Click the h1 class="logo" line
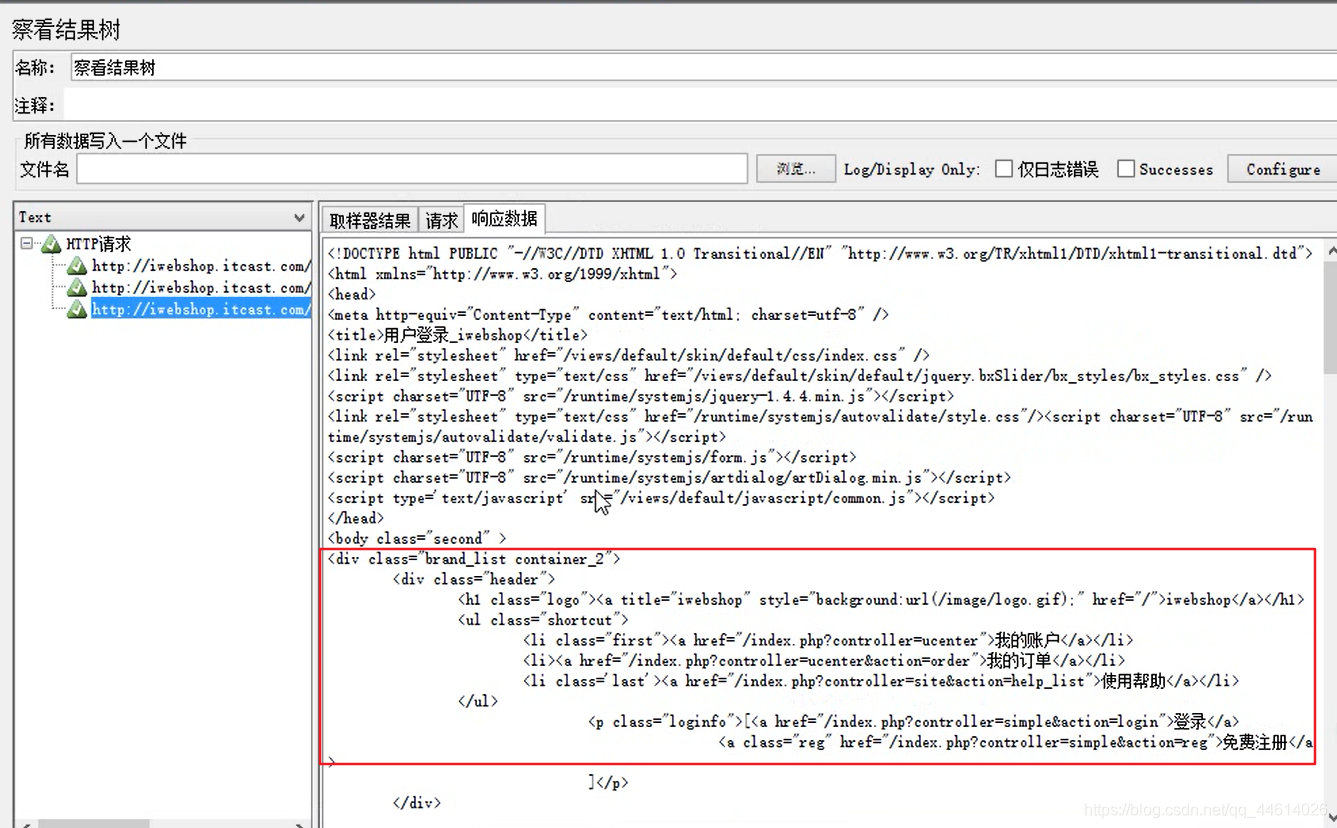 (x=882, y=599)
